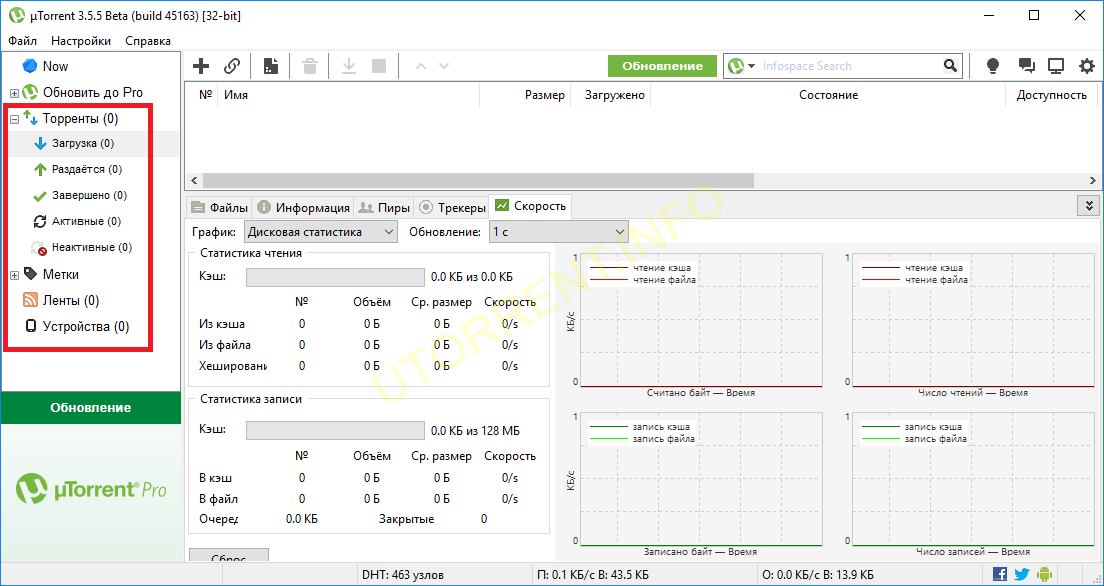The image size is (1104, 586).
Task: Open the Настройки menu
Action: tap(81, 41)
